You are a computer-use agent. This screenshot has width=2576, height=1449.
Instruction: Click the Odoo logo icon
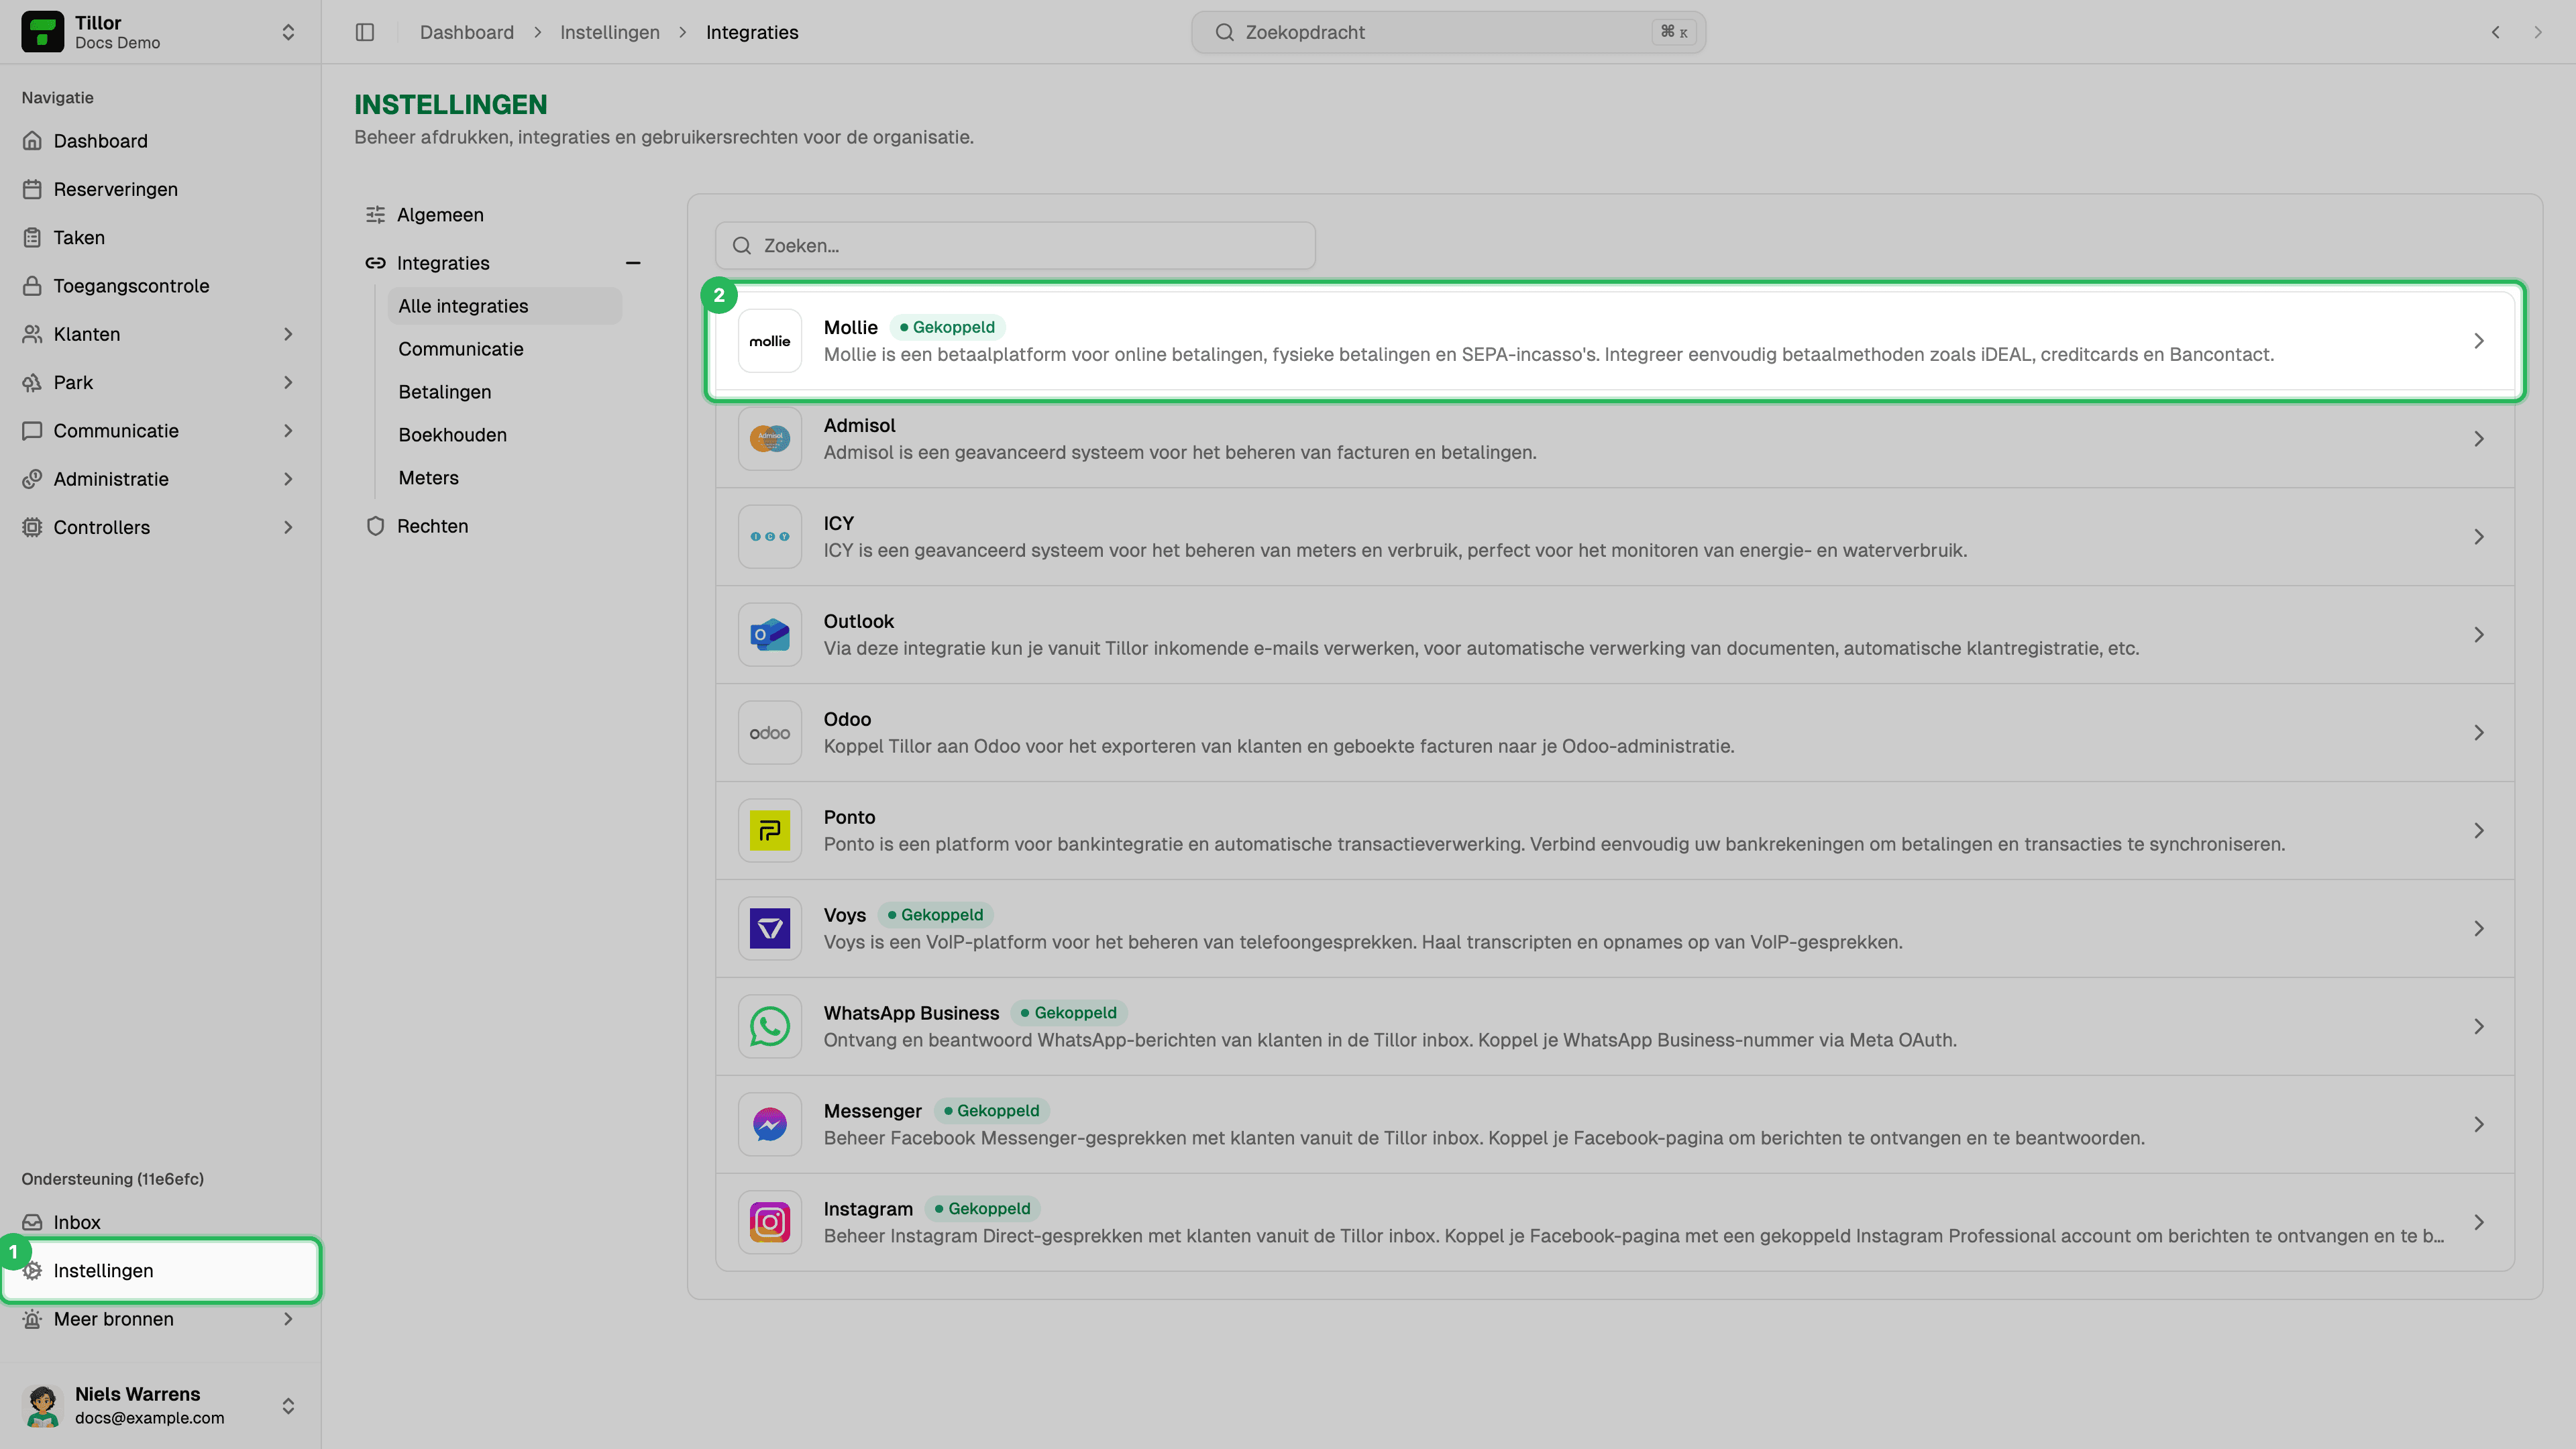pyautogui.click(x=770, y=733)
